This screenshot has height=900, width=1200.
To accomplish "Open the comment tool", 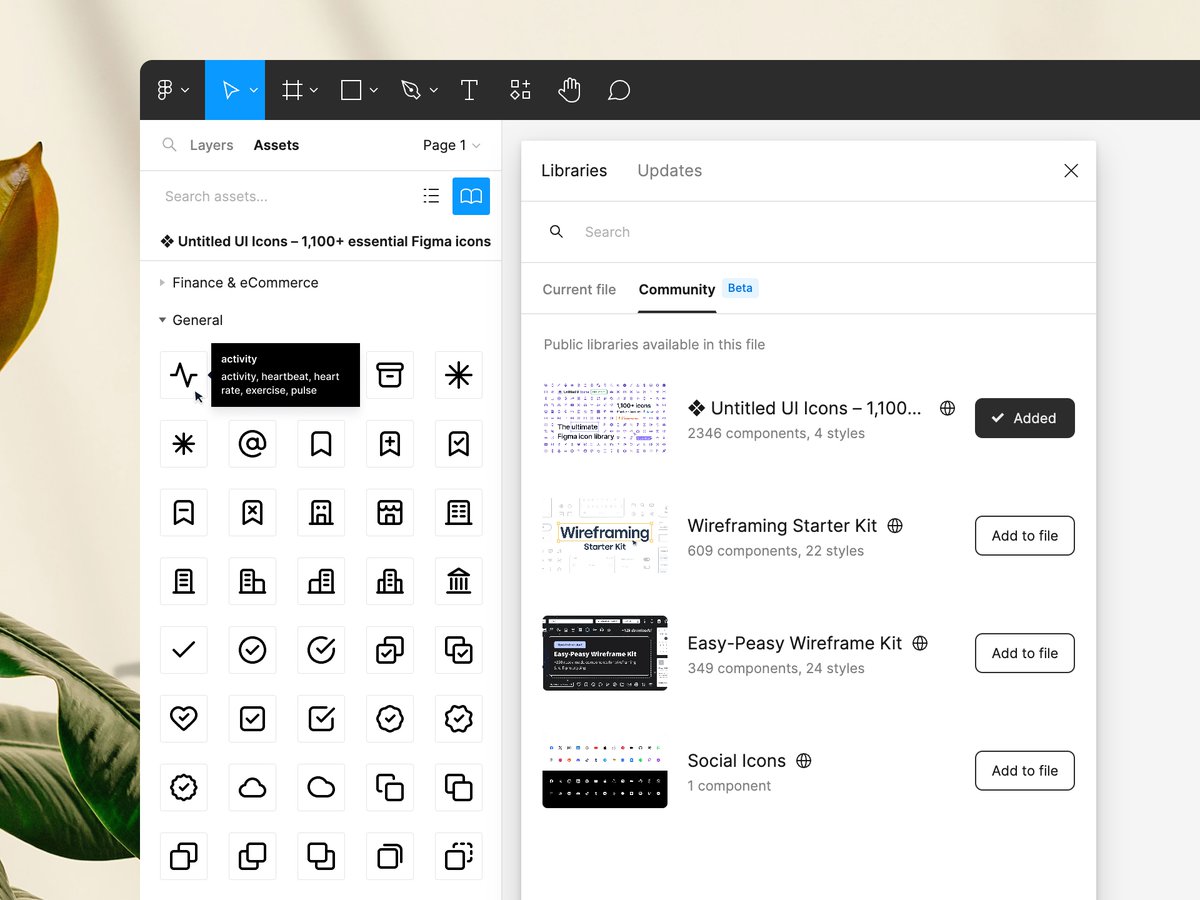I will pyautogui.click(x=618, y=89).
